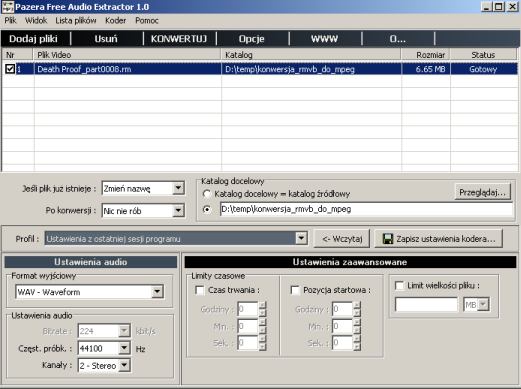Click the Przeglądaj... browse button
This screenshot has width=521, height=389.
(x=482, y=192)
